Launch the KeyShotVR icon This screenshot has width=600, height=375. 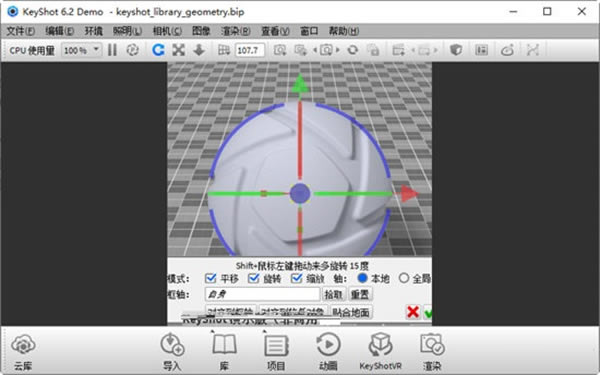coord(380,351)
